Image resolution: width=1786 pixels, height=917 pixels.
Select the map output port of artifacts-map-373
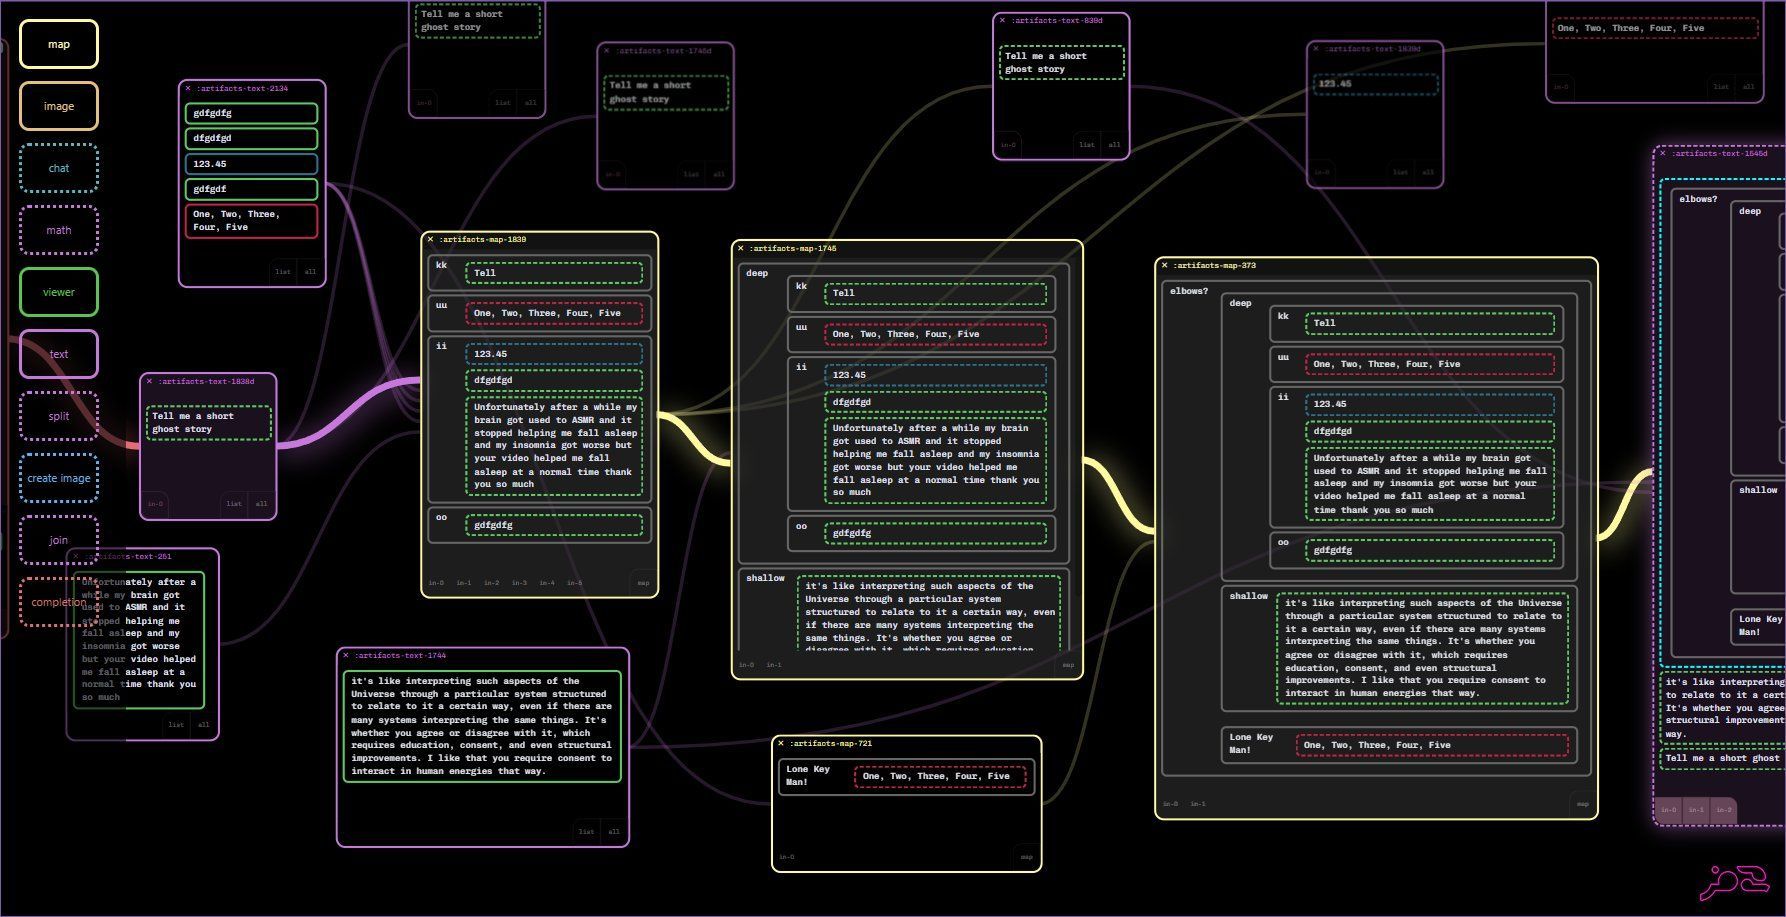[1582, 804]
